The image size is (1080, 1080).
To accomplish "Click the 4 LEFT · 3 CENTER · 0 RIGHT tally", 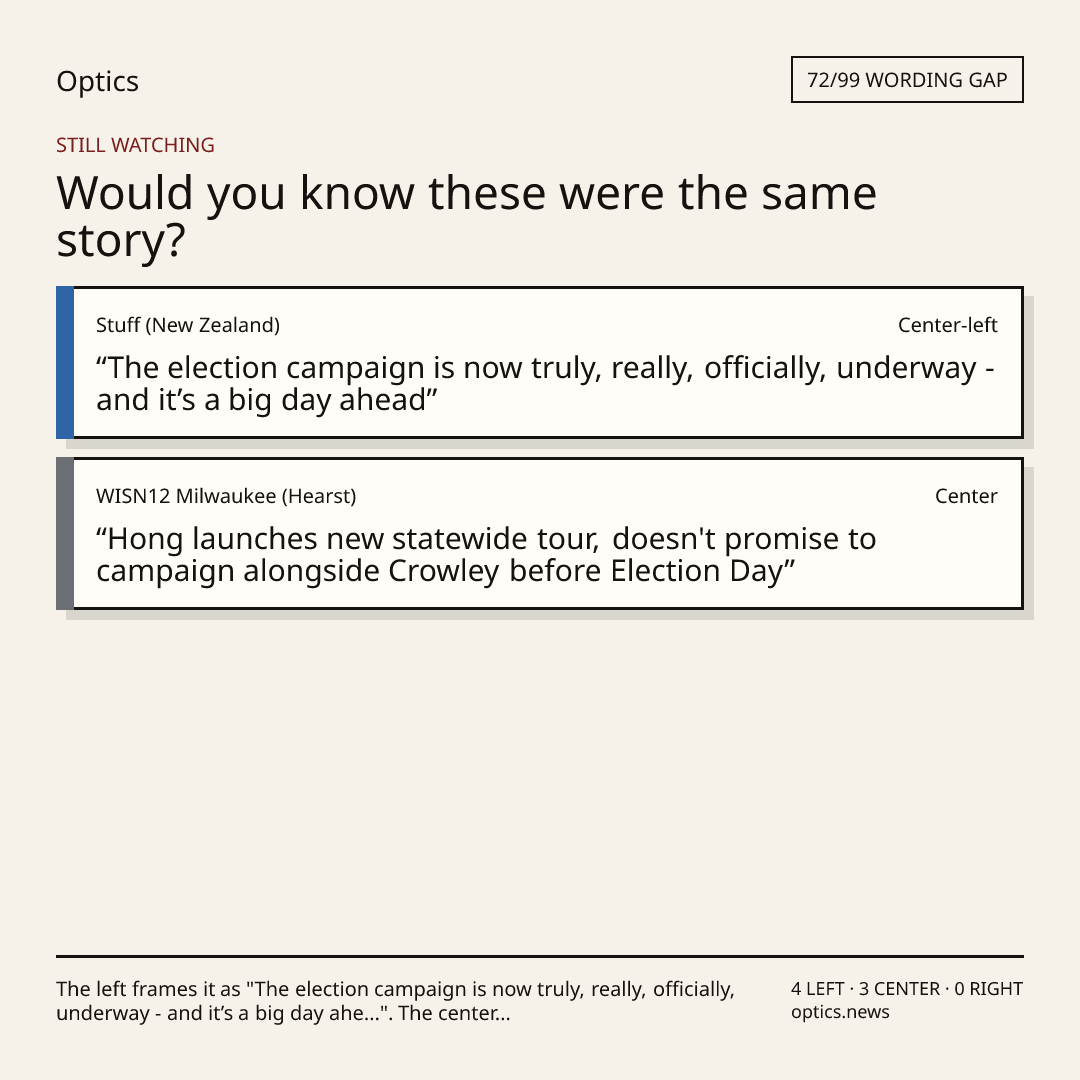I will pyautogui.click(x=906, y=989).
